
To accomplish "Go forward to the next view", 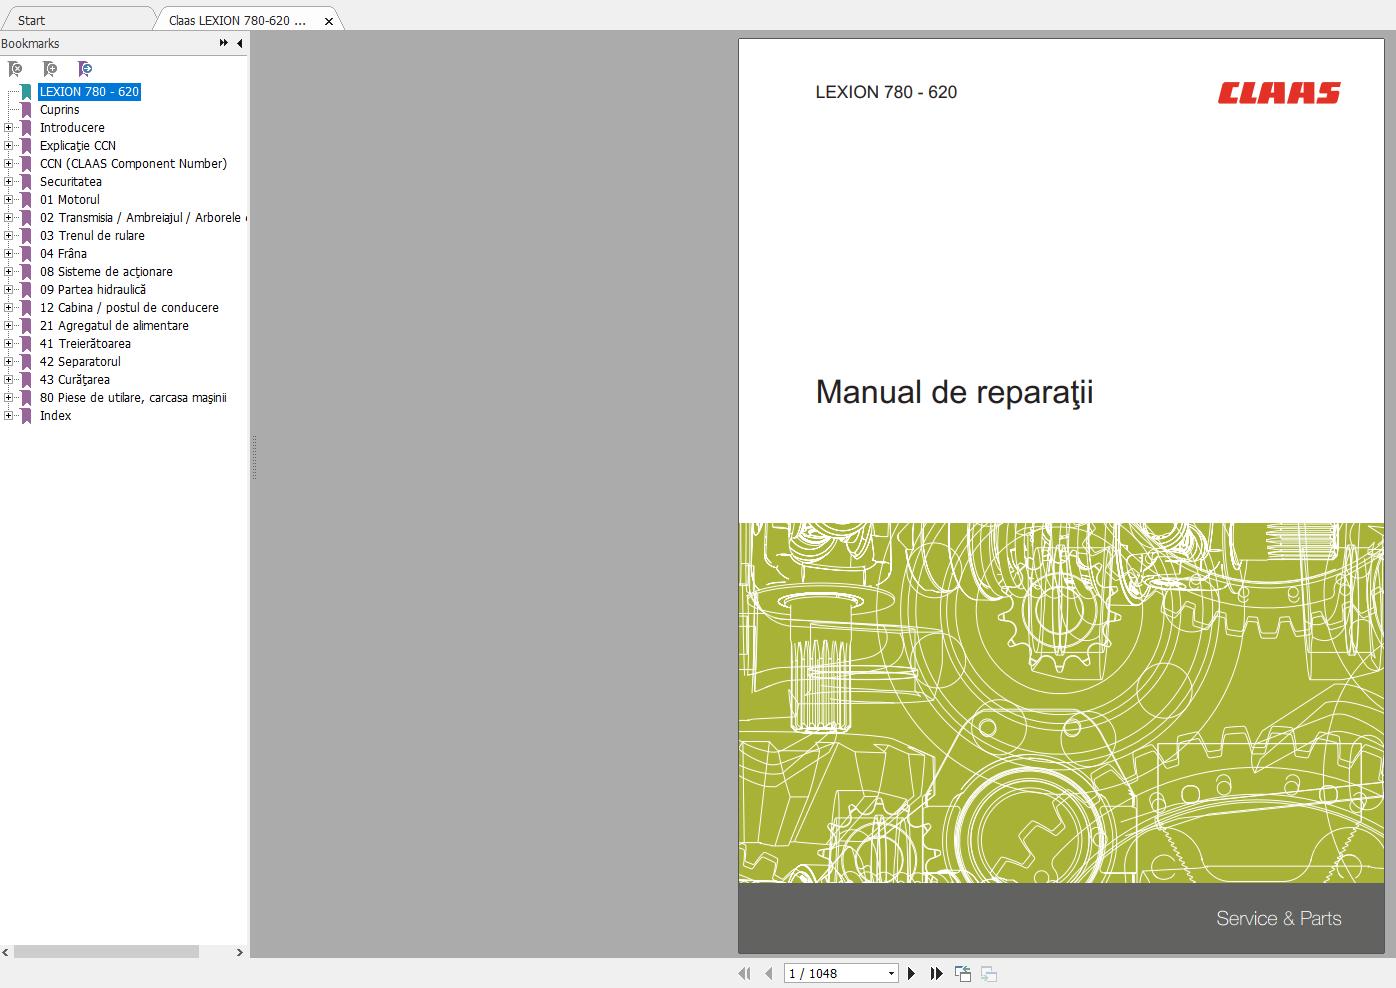I will 990,972.
